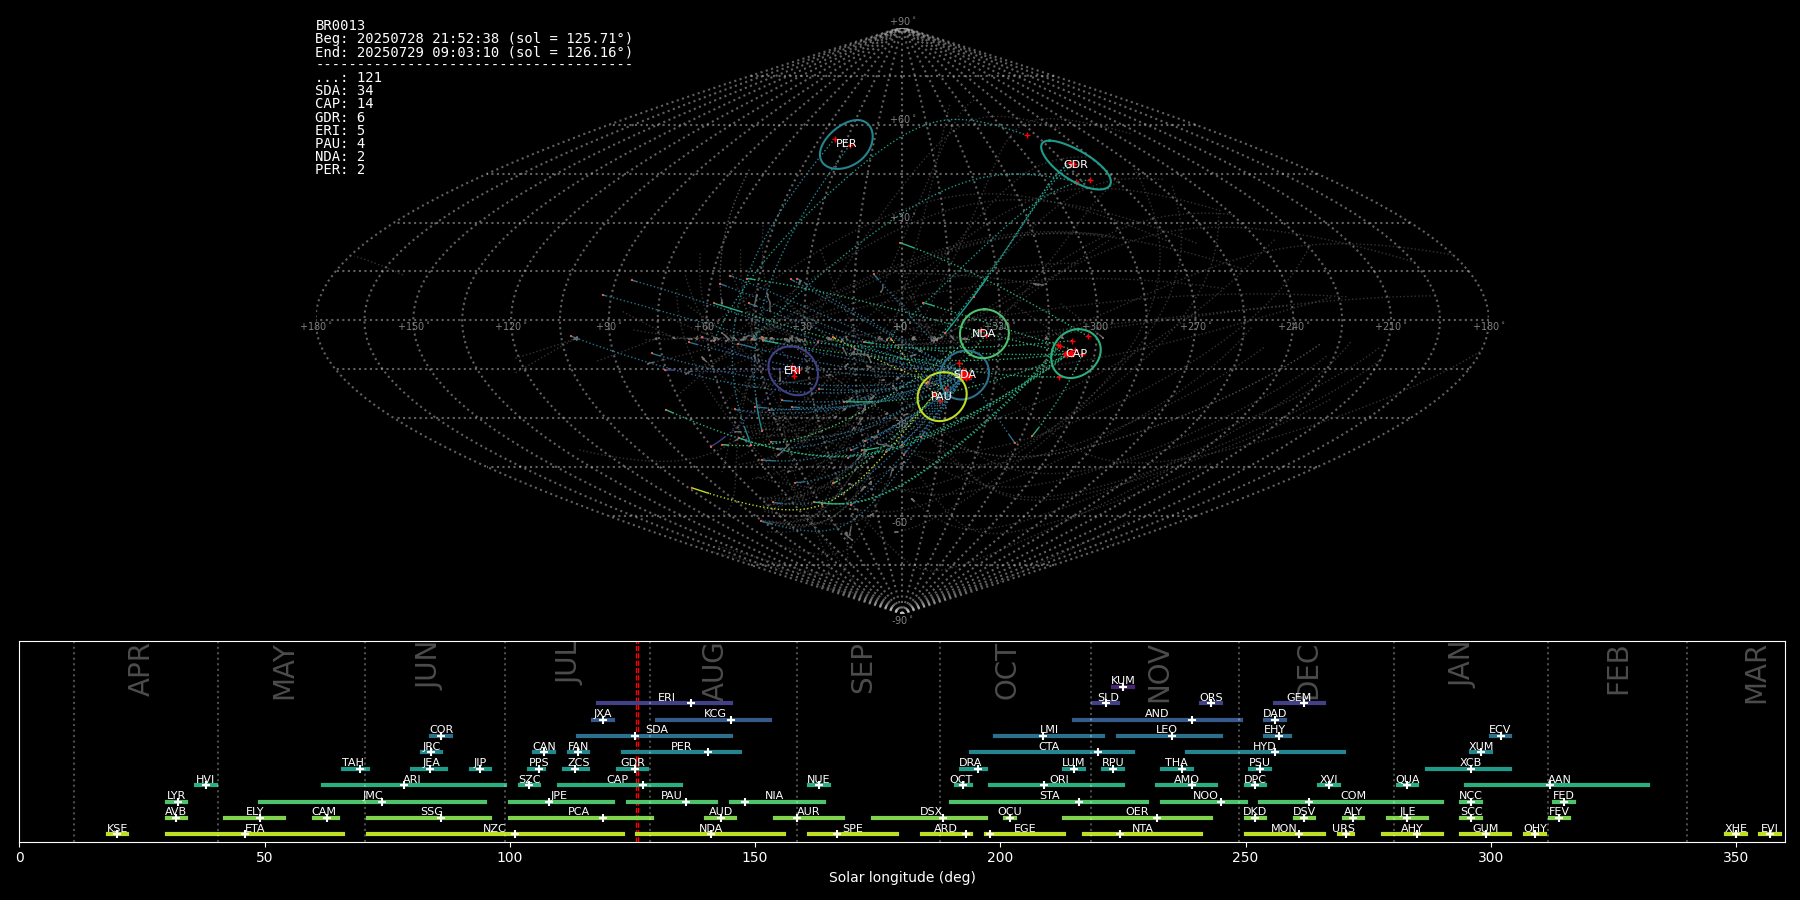The width and height of the screenshot is (1800, 900).
Task: Select the SSG shower label in timeline
Action: tap(431, 812)
